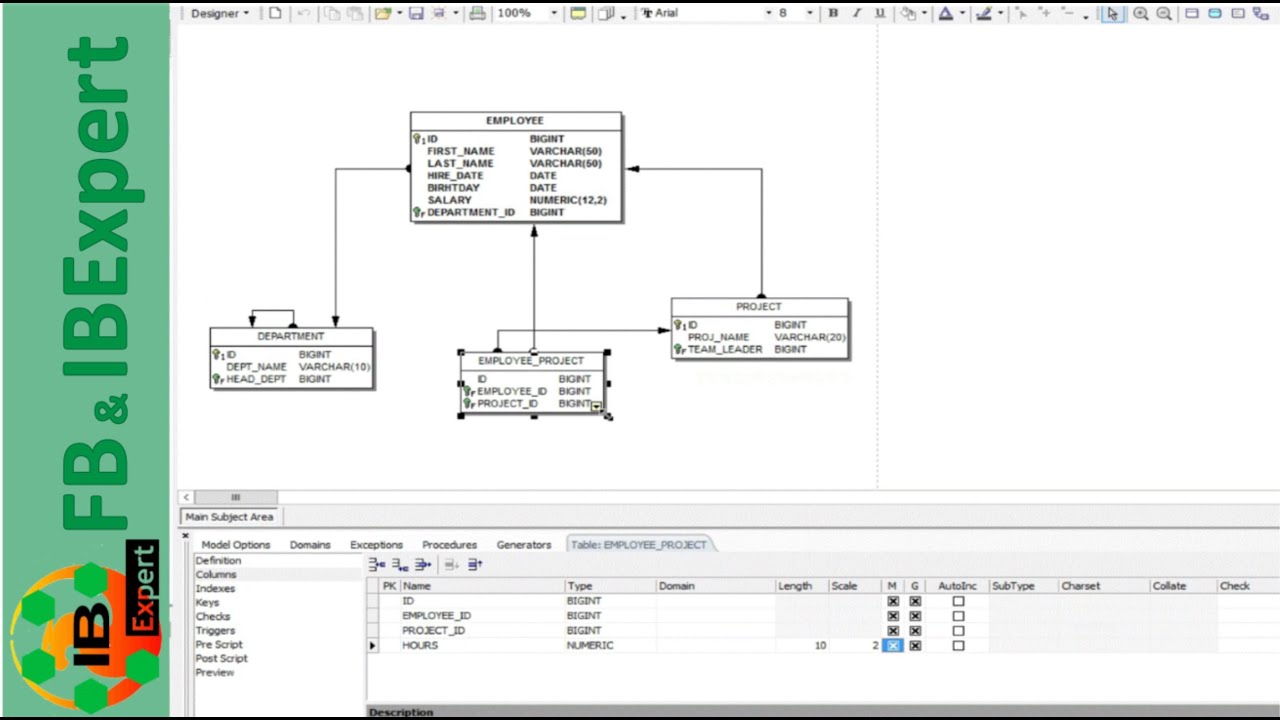Click the move column up icon
This screenshot has width=1280, height=720.
pyautogui.click(x=475, y=565)
